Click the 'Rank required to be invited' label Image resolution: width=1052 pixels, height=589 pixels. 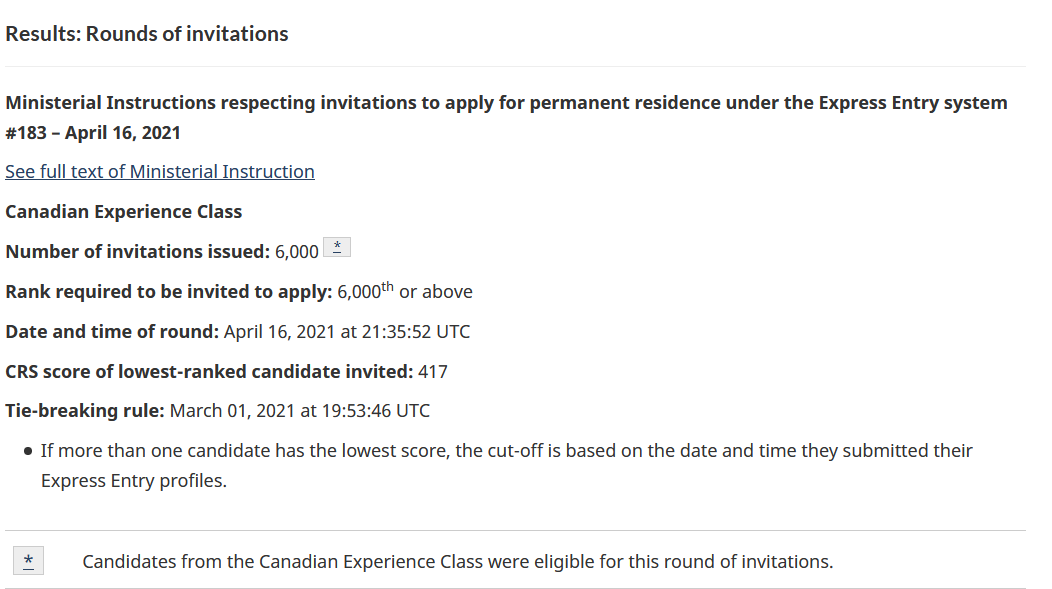pos(169,292)
